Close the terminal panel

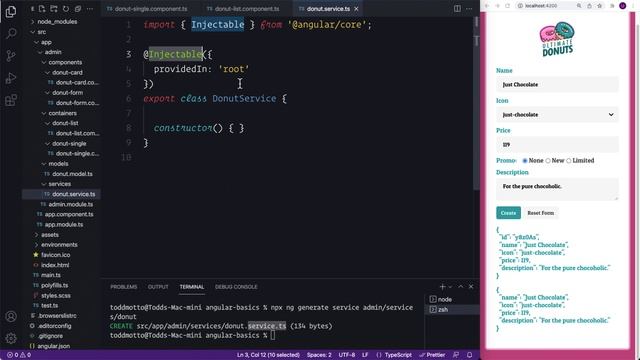[471, 287]
